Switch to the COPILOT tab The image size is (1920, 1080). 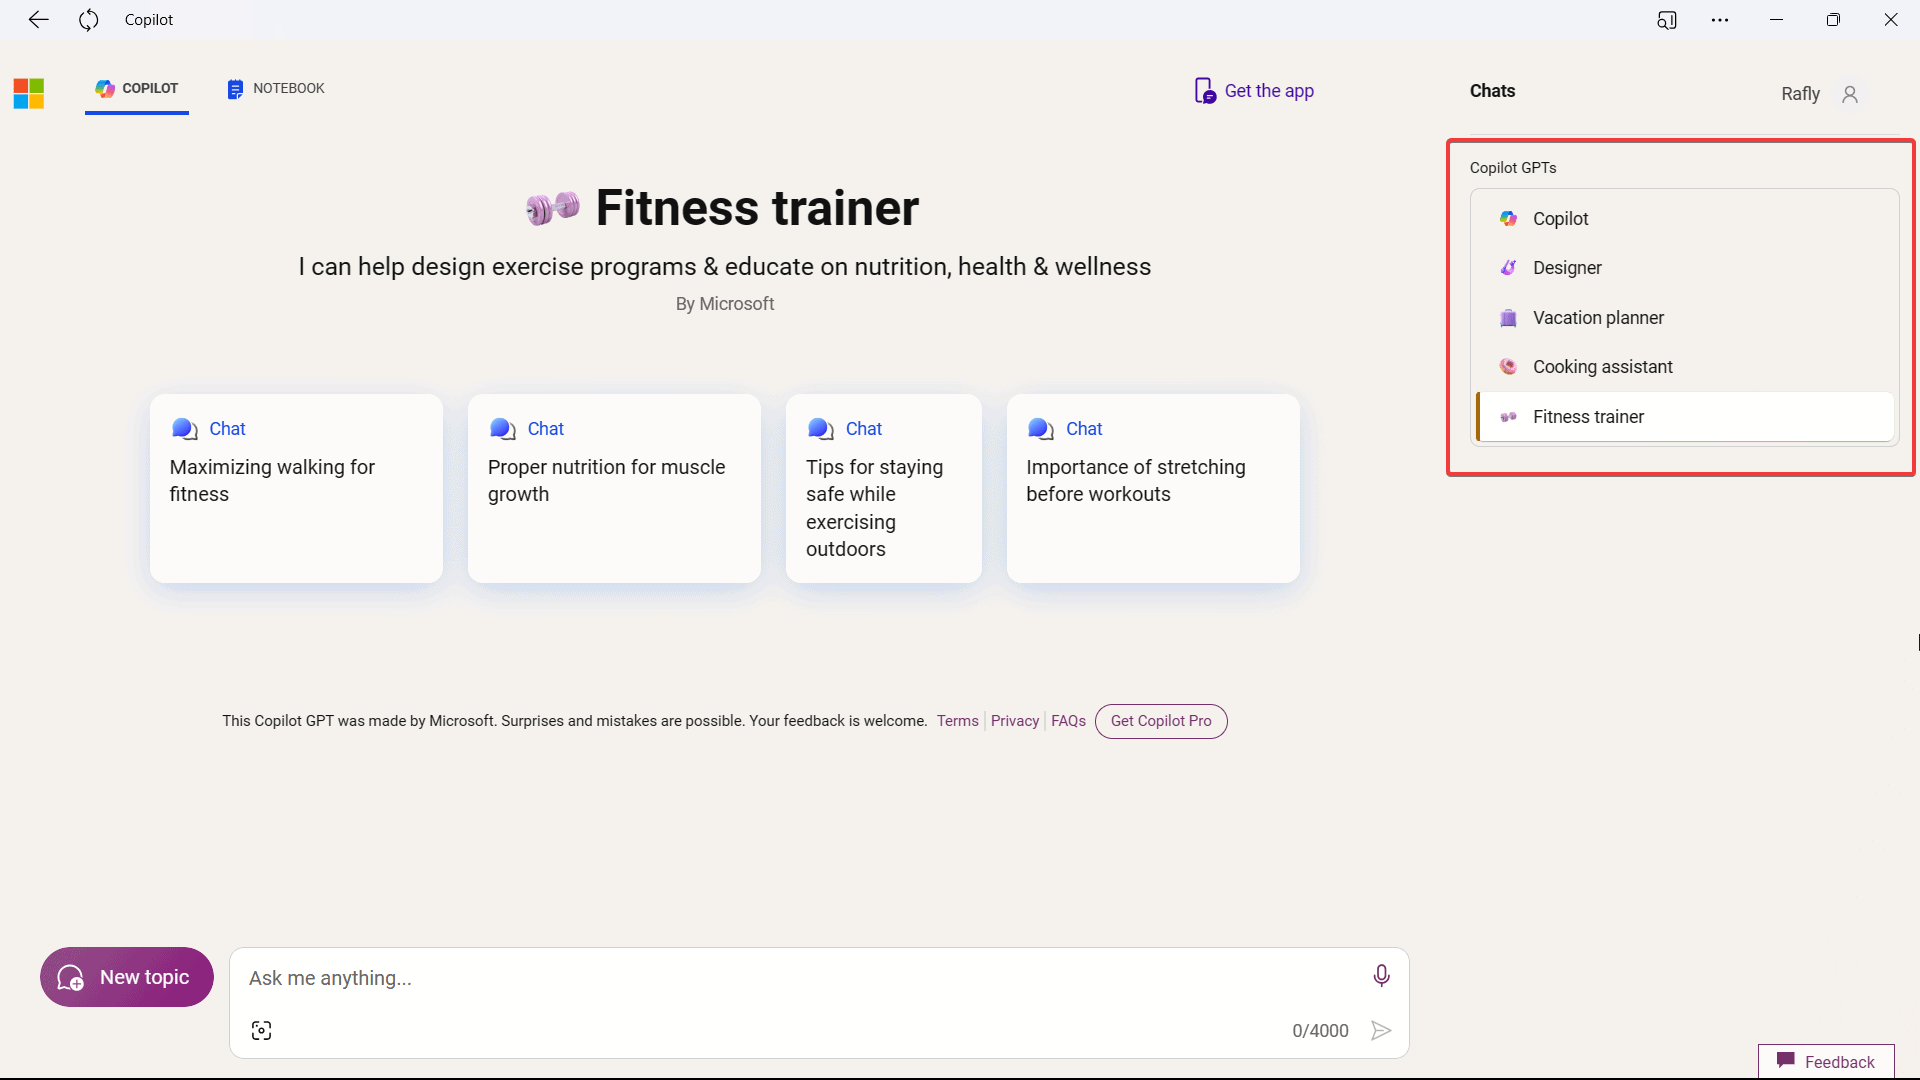(136, 88)
